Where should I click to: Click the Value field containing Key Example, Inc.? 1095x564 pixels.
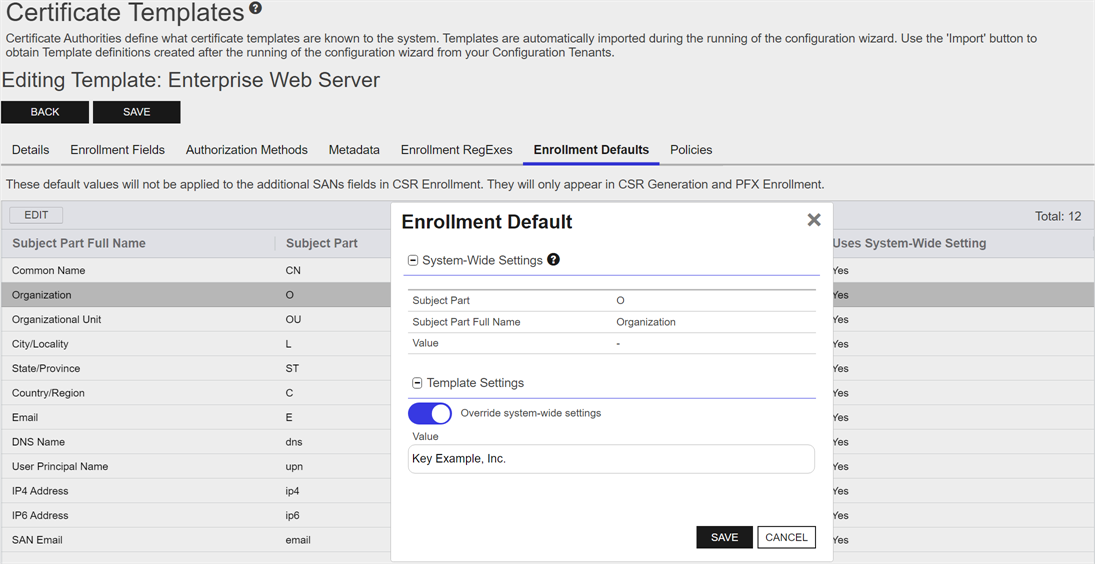click(610, 459)
